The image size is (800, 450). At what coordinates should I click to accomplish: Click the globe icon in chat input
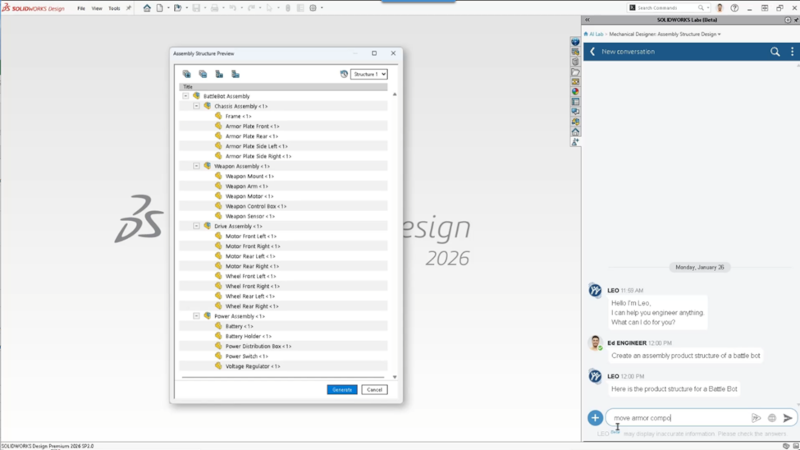point(772,418)
